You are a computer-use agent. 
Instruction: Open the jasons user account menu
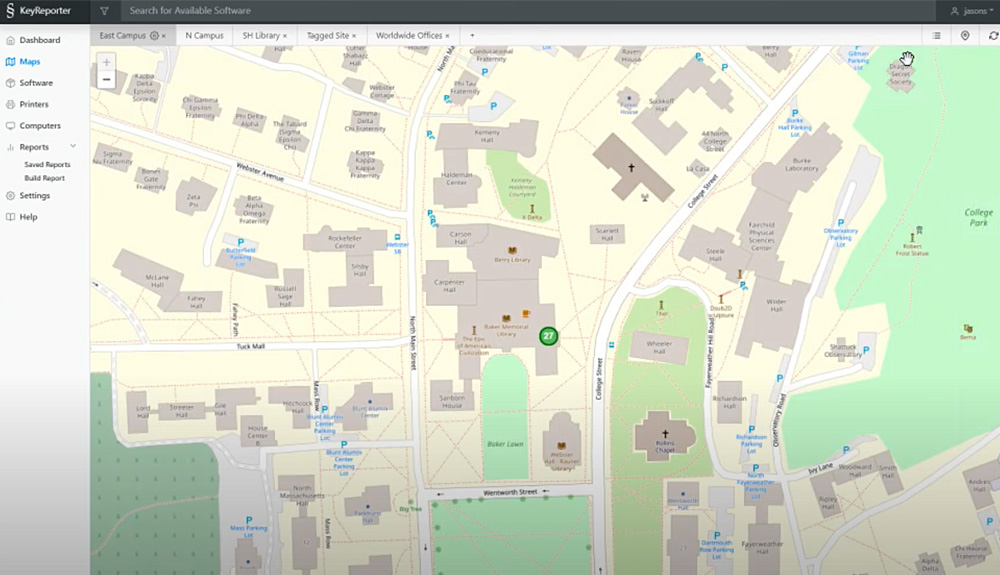tap(971, 11)
